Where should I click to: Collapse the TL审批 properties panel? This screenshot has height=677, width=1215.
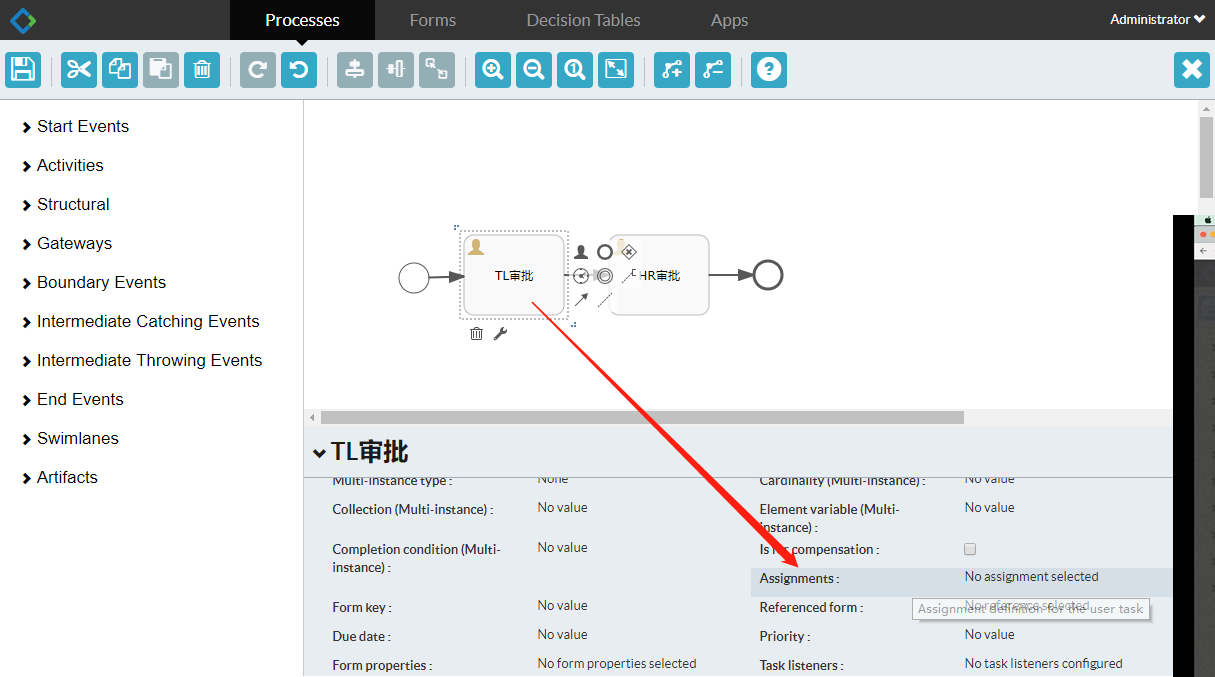319,453
